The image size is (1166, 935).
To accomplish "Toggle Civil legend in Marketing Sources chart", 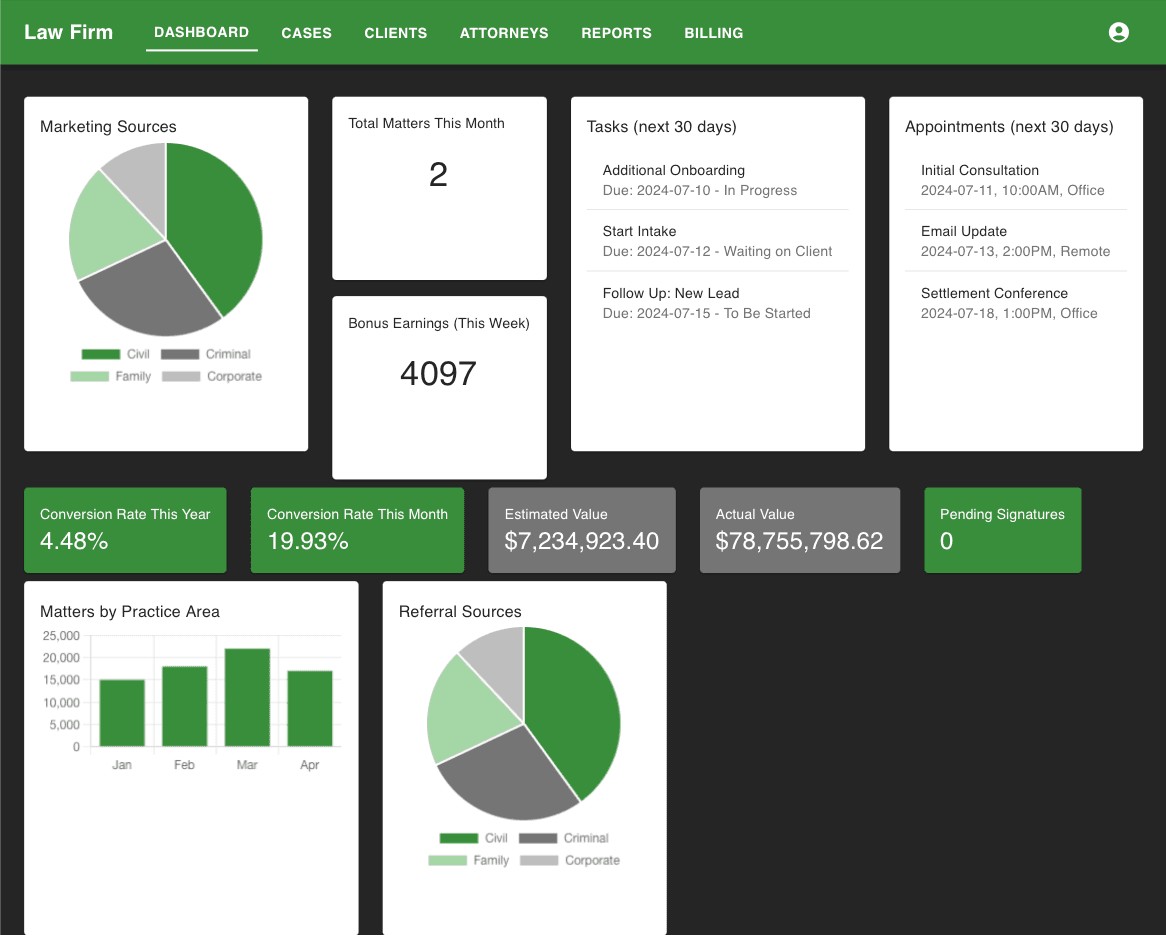I will pos(116,354).
